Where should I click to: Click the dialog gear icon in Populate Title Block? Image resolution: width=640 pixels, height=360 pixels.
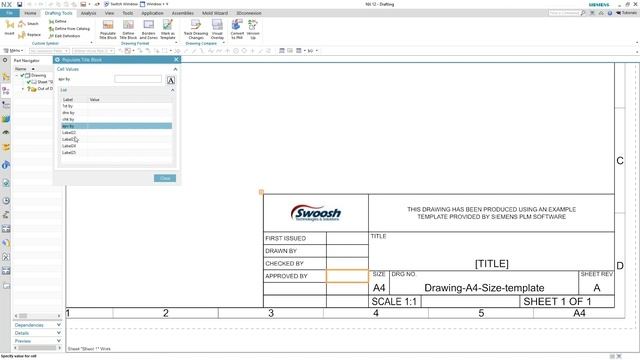click(x=57, y=60)
